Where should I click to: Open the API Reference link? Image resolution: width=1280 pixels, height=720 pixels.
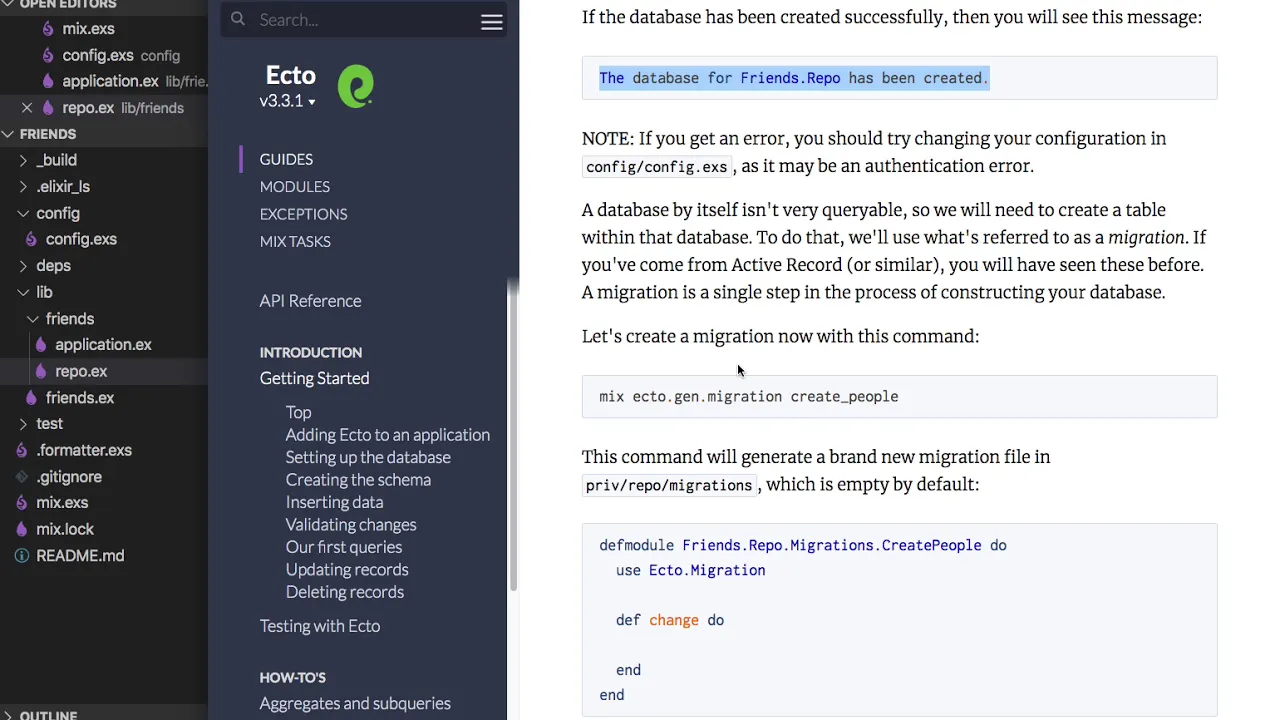(x=310, y=301)
